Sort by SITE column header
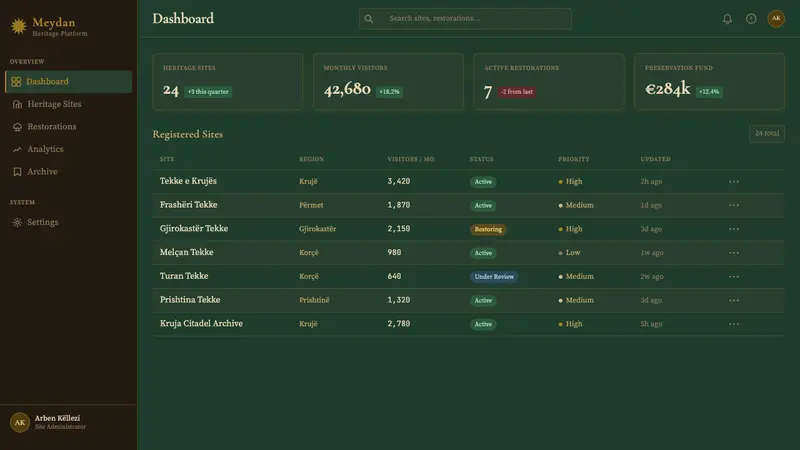The height and width of the screenshot is (450, 800). pos(167,159)
